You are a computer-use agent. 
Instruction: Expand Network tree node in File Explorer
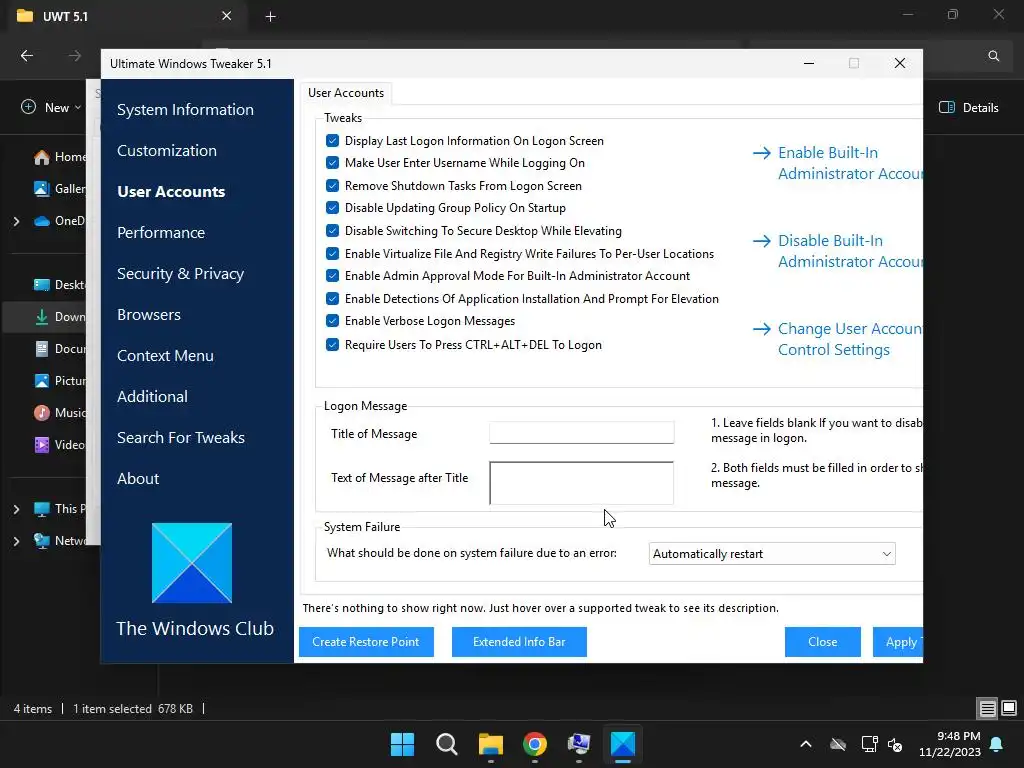16,541
